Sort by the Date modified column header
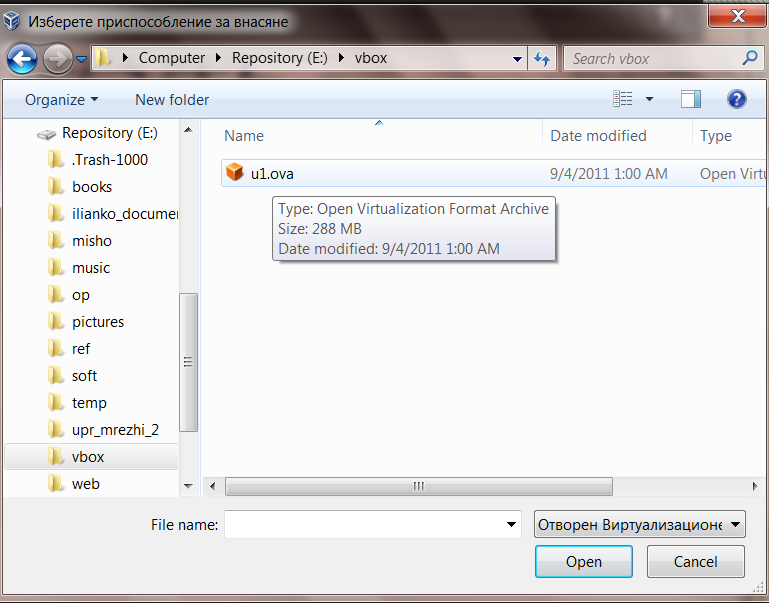 pos(598,136)
